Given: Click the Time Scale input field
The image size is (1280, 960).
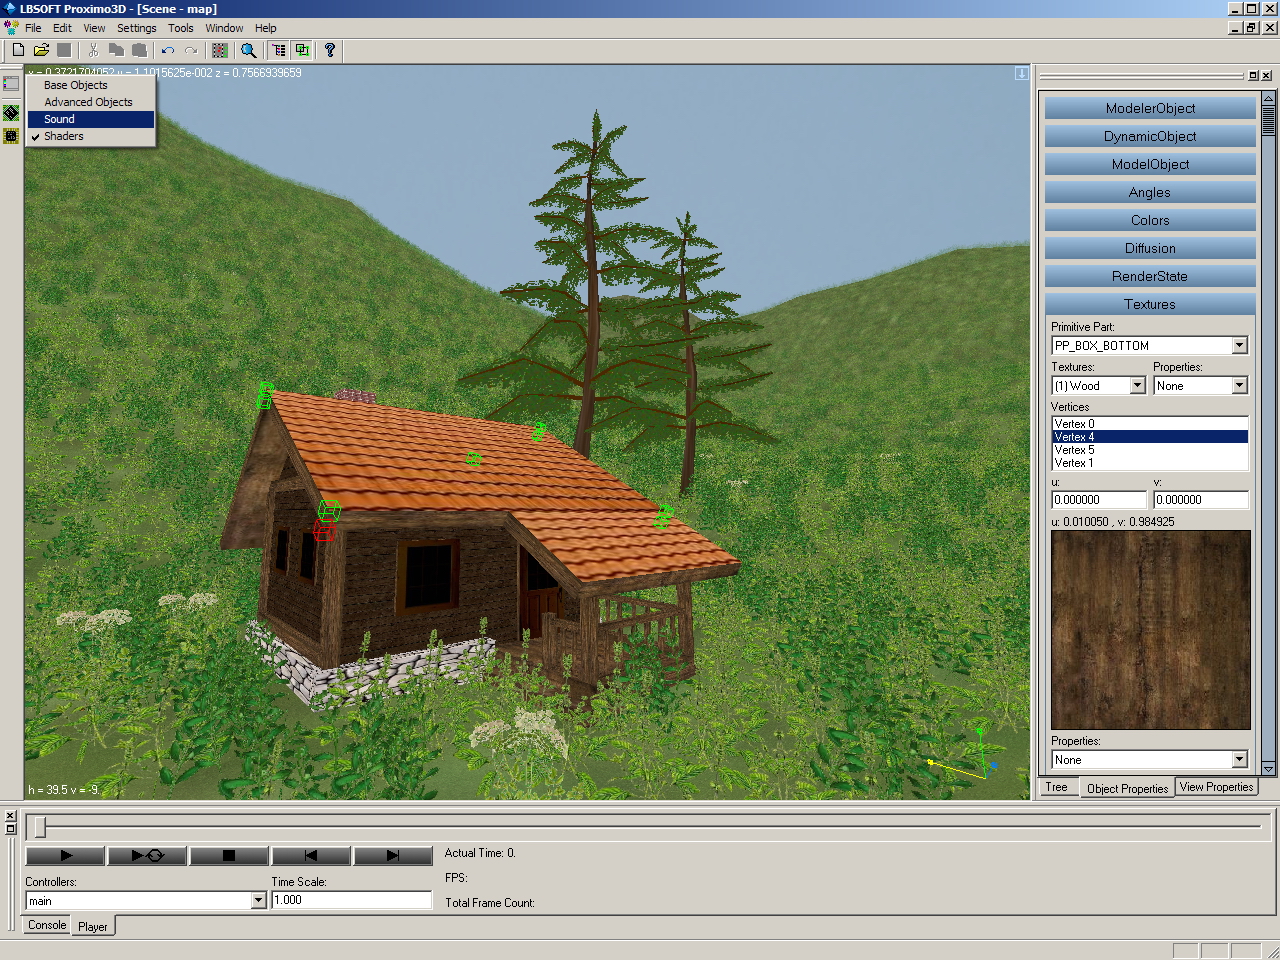Looking at the screenshot, I should tap(350, 900).
